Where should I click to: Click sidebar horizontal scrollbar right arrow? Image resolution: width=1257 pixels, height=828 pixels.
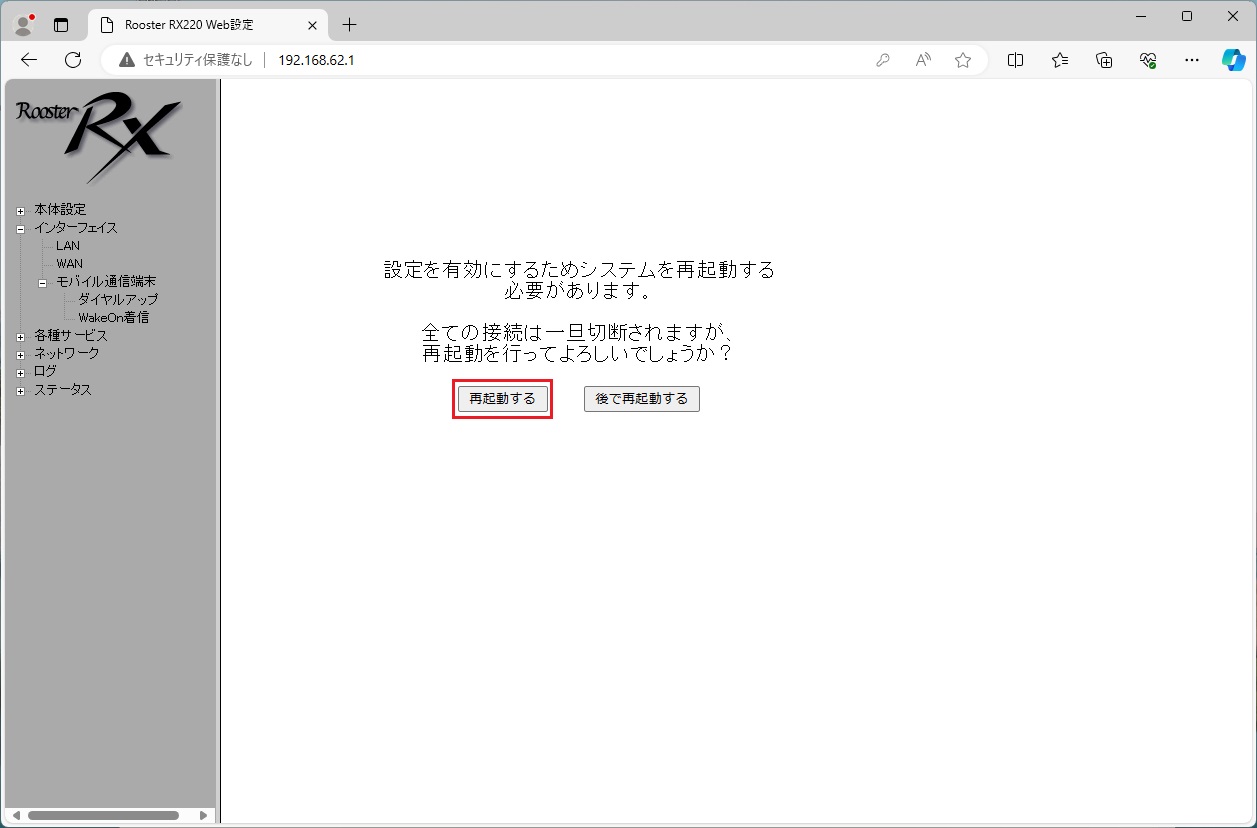204,816
